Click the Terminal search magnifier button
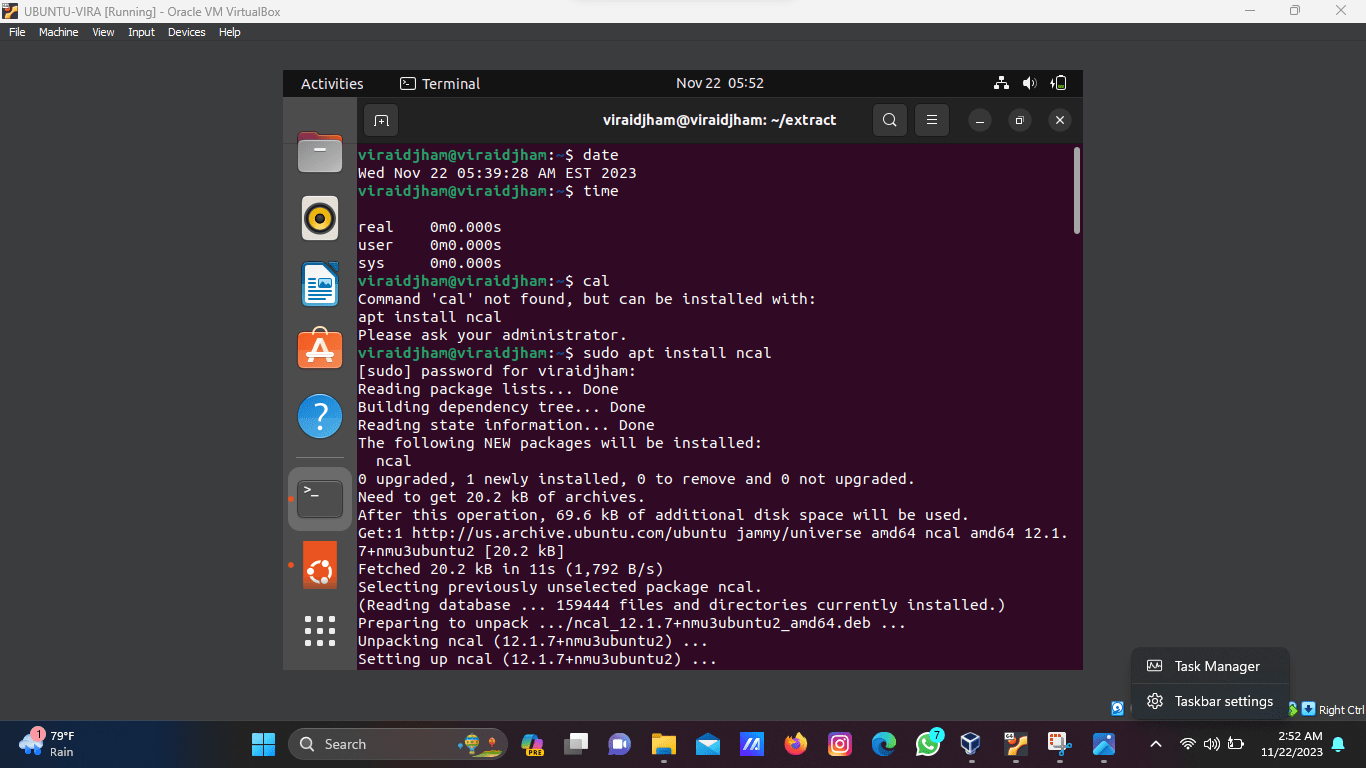This screenshot has height=768, width=1366. click(x=889, y=120)
